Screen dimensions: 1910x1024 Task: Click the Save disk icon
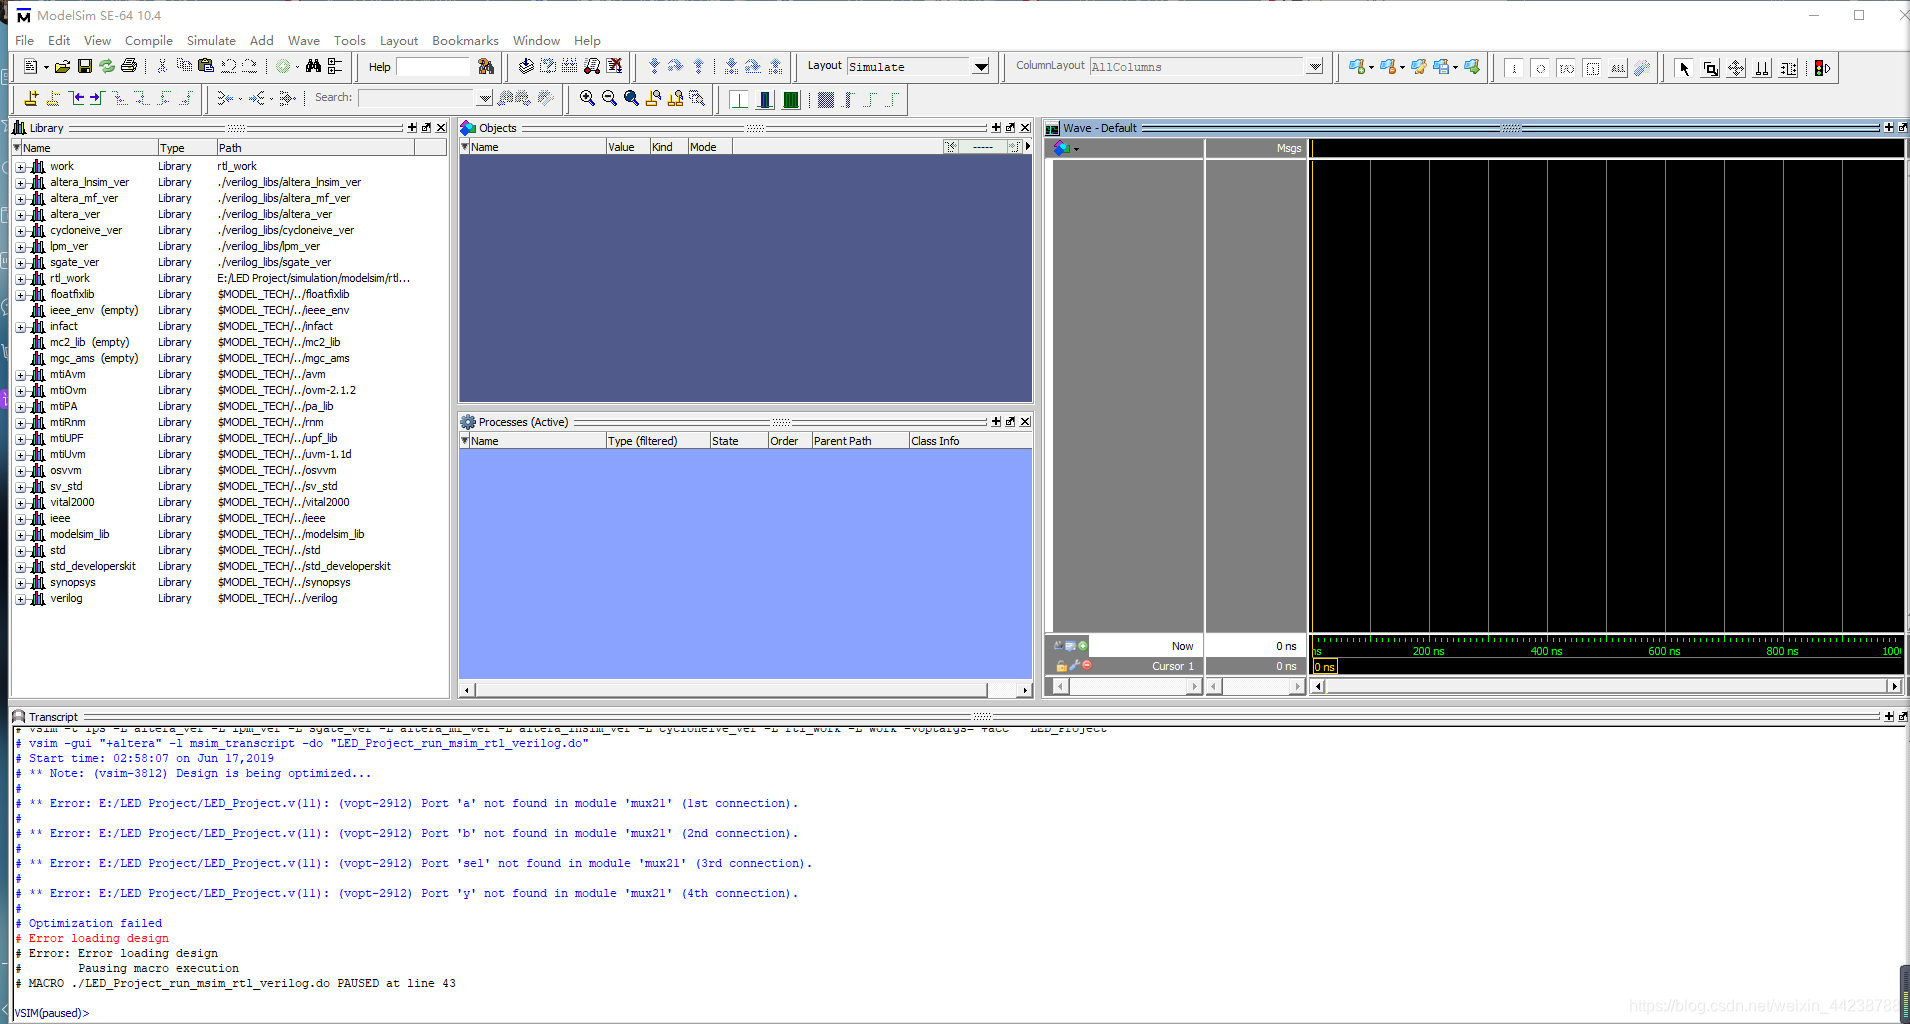click(84, 67)
